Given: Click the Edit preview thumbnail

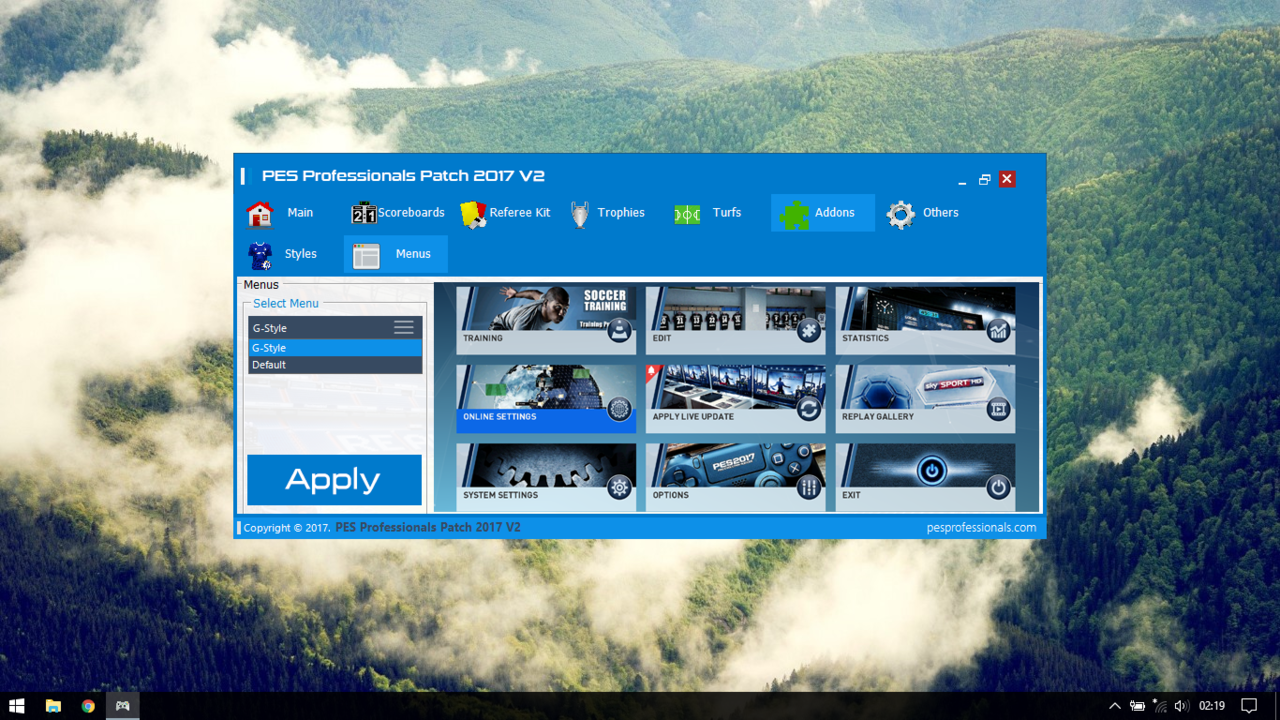Looking at the screenshot, I should (736, 309).
